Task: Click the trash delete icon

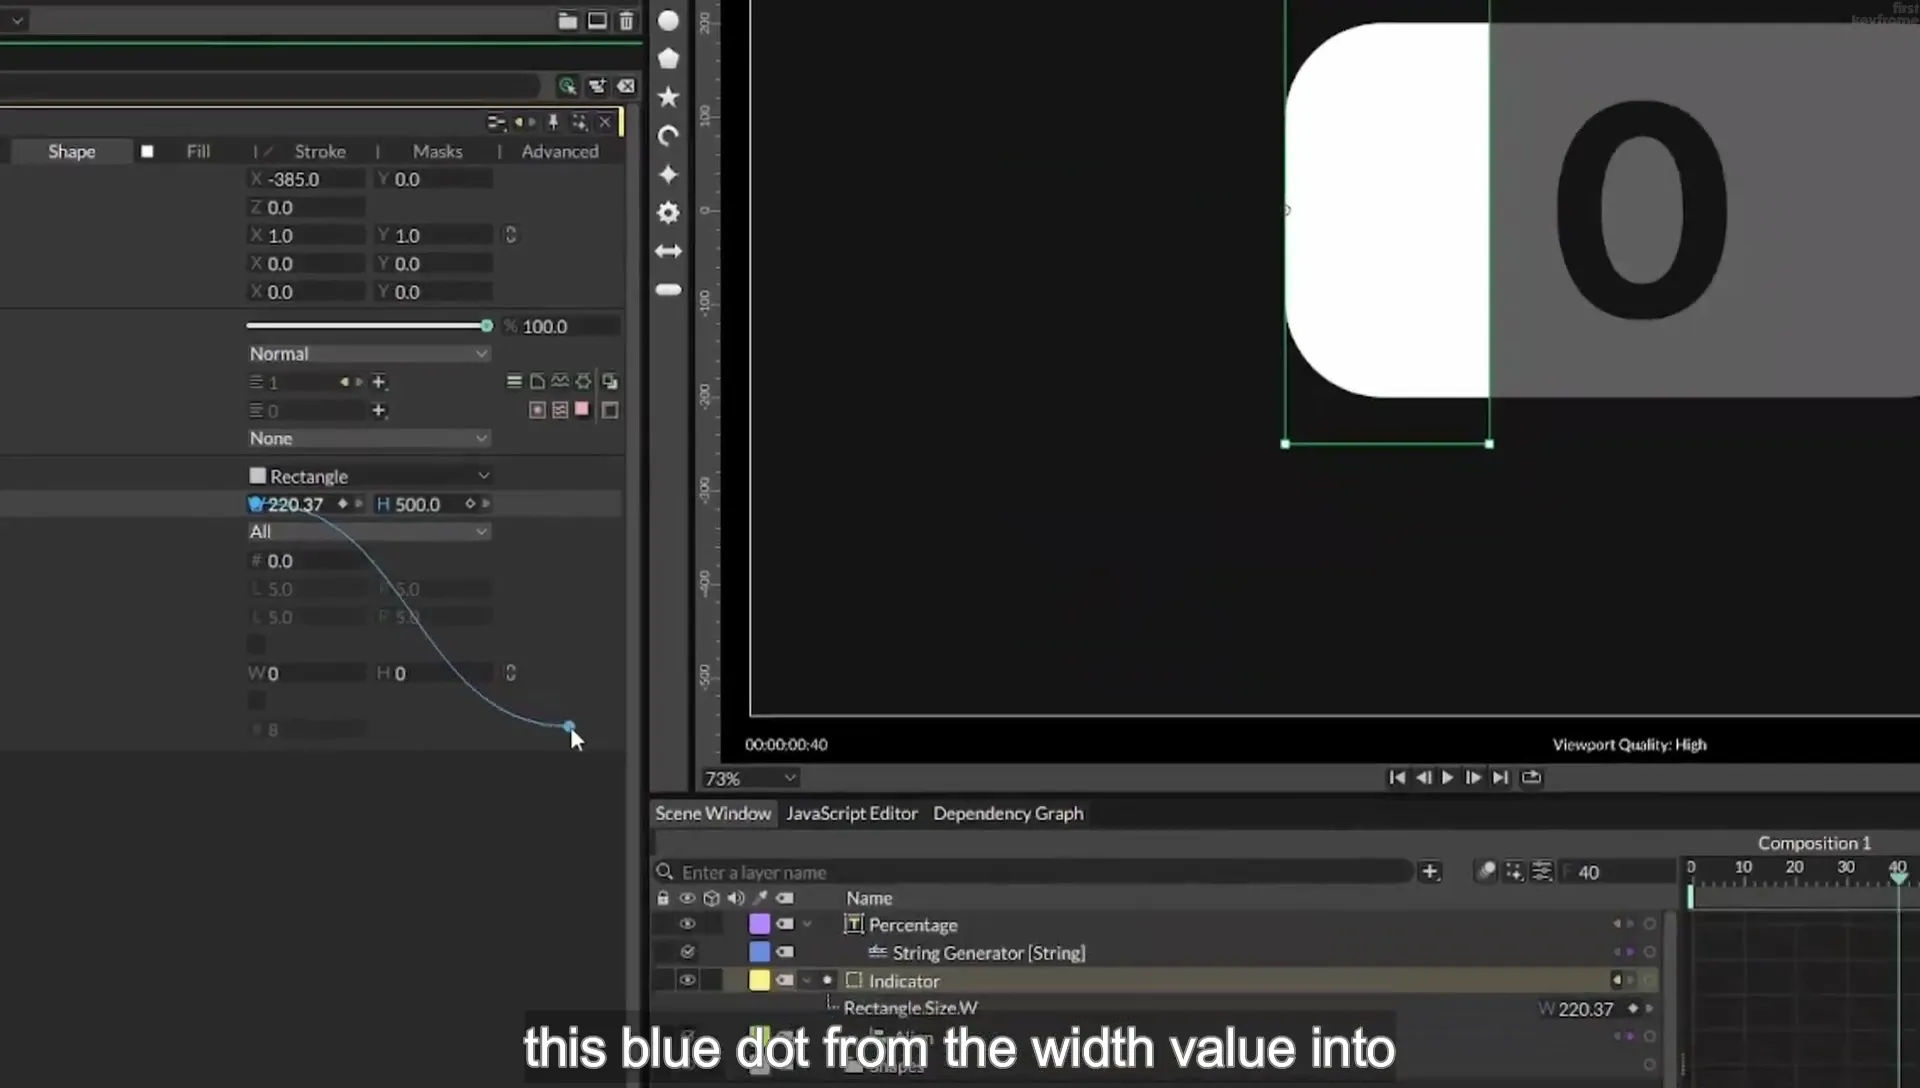Action: pyautogui.click(x=626, y=20)
